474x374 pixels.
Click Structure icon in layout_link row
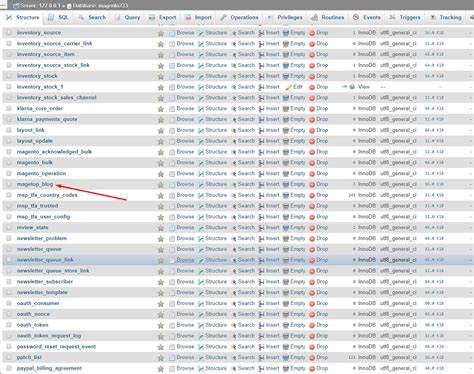[201, 130]
